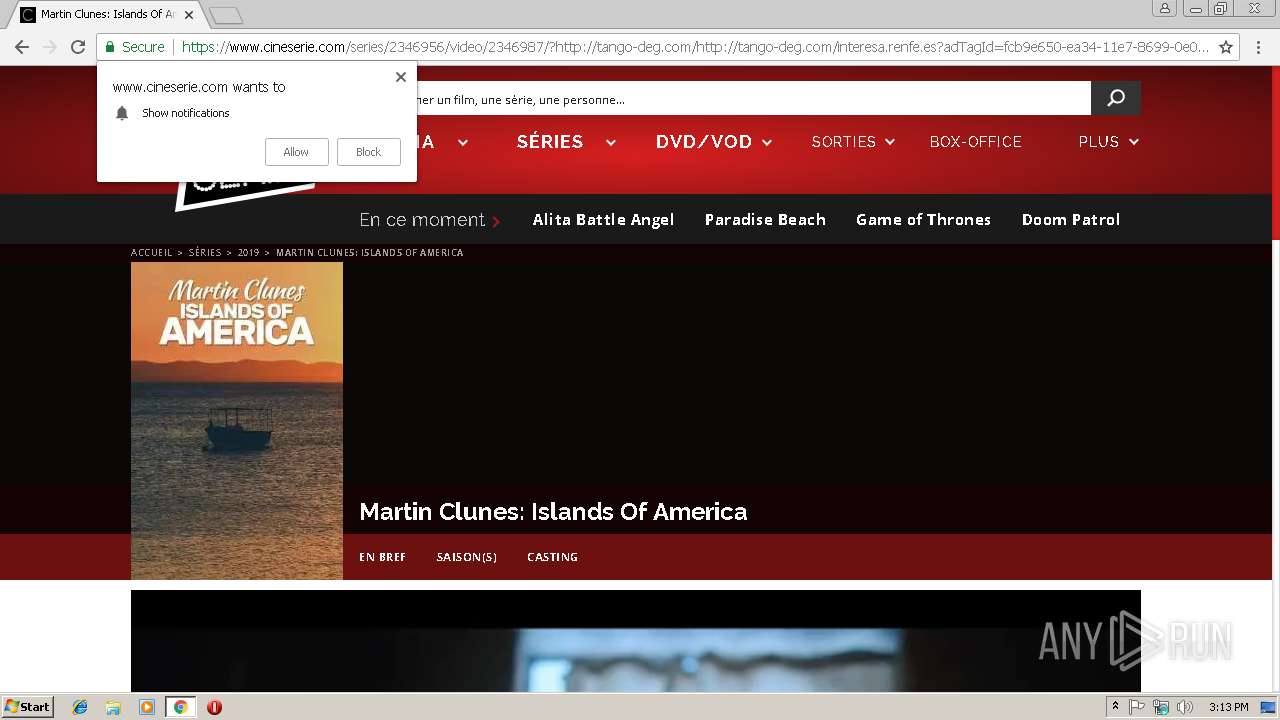Click the Chrome taskbar icon
The width and height of the screenshot is (1280, 720).
tap(180, 707)
